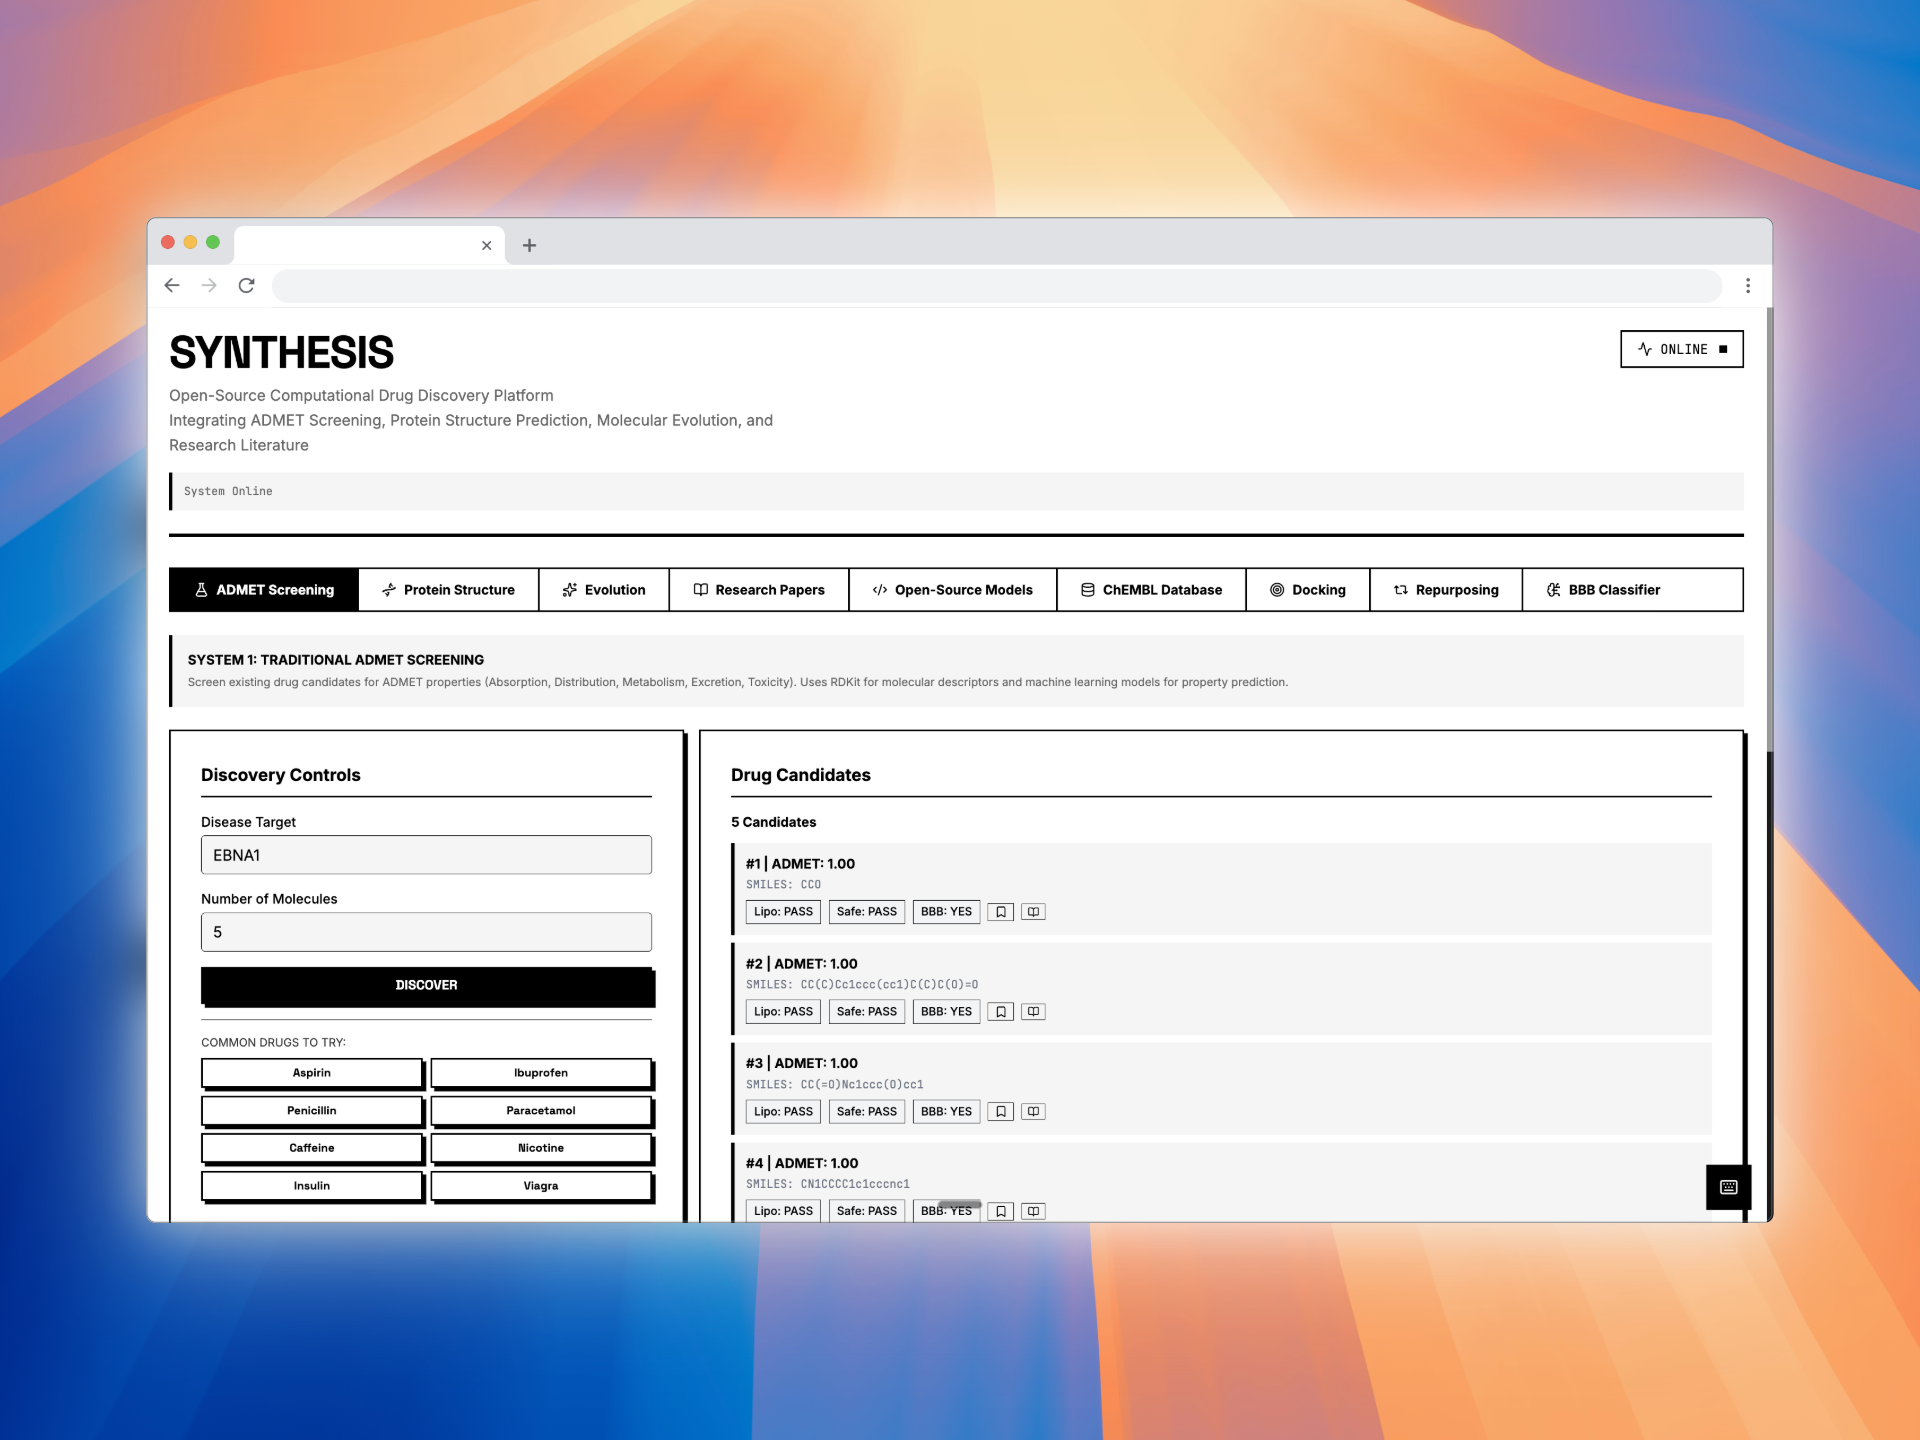
Task: Go to BBB Classifier tab
Action: pos(1603,590)
